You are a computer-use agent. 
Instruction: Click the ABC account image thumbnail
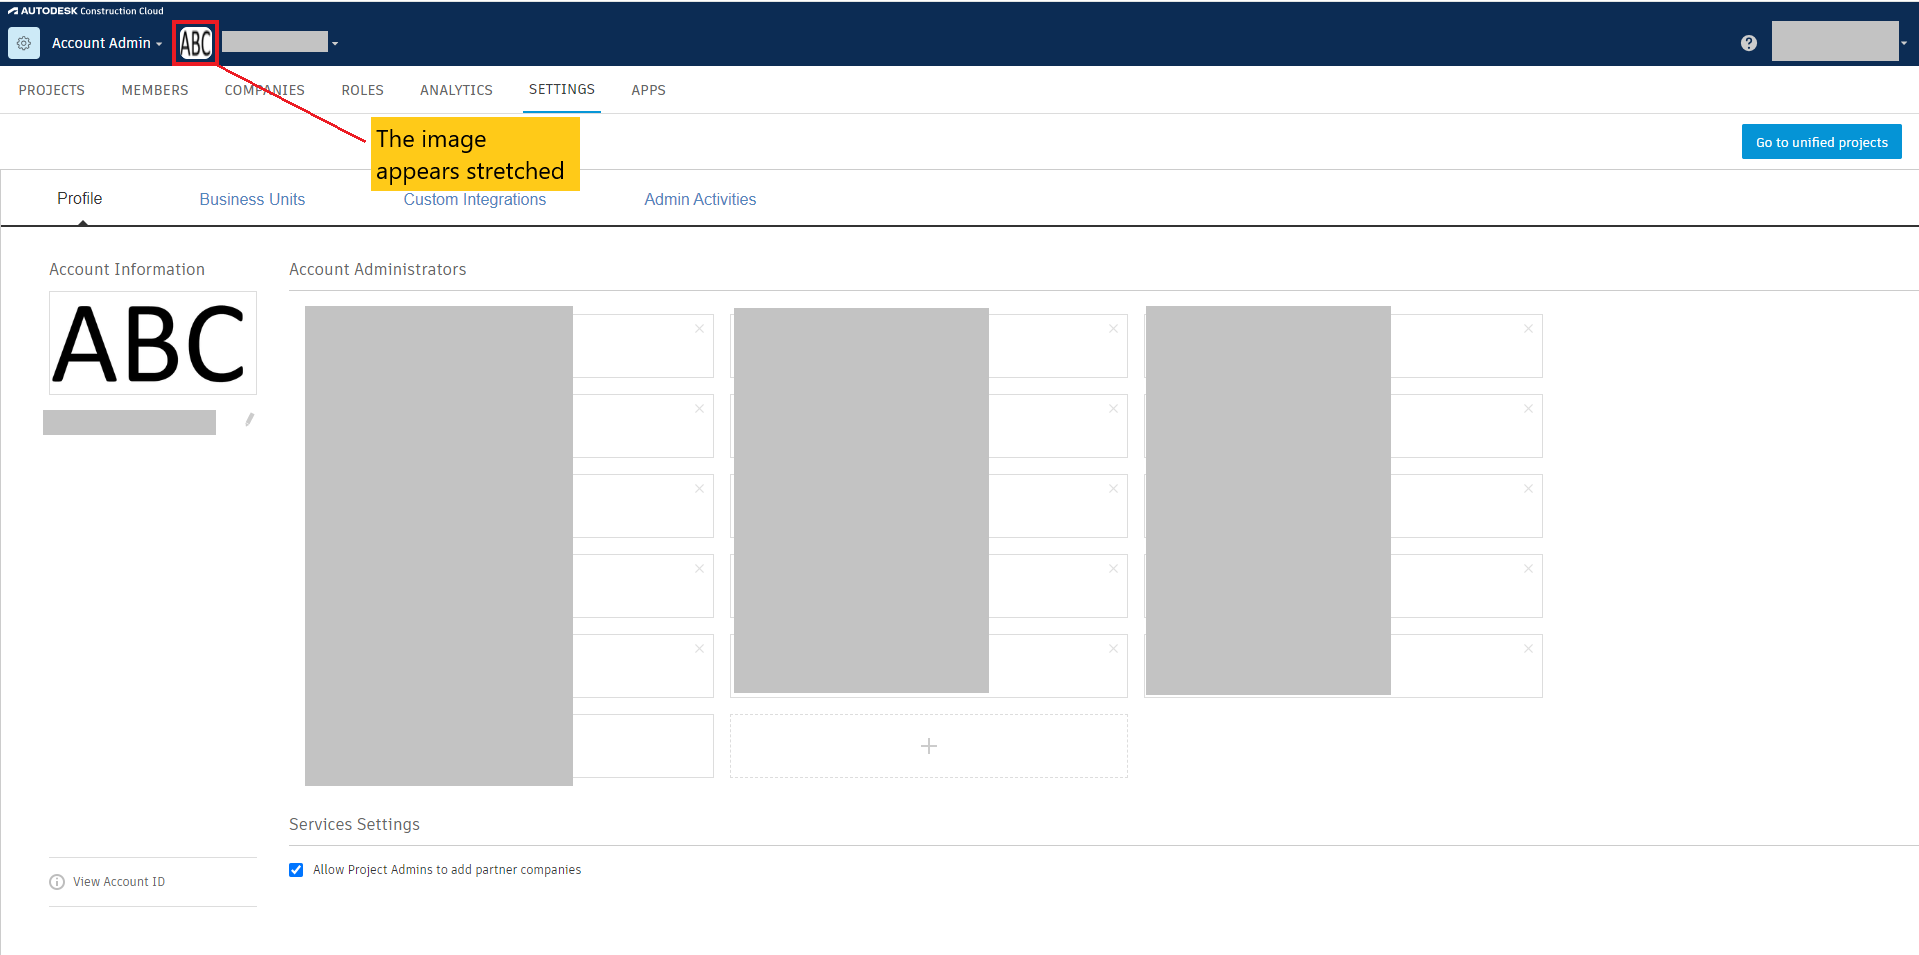point(152,343)
